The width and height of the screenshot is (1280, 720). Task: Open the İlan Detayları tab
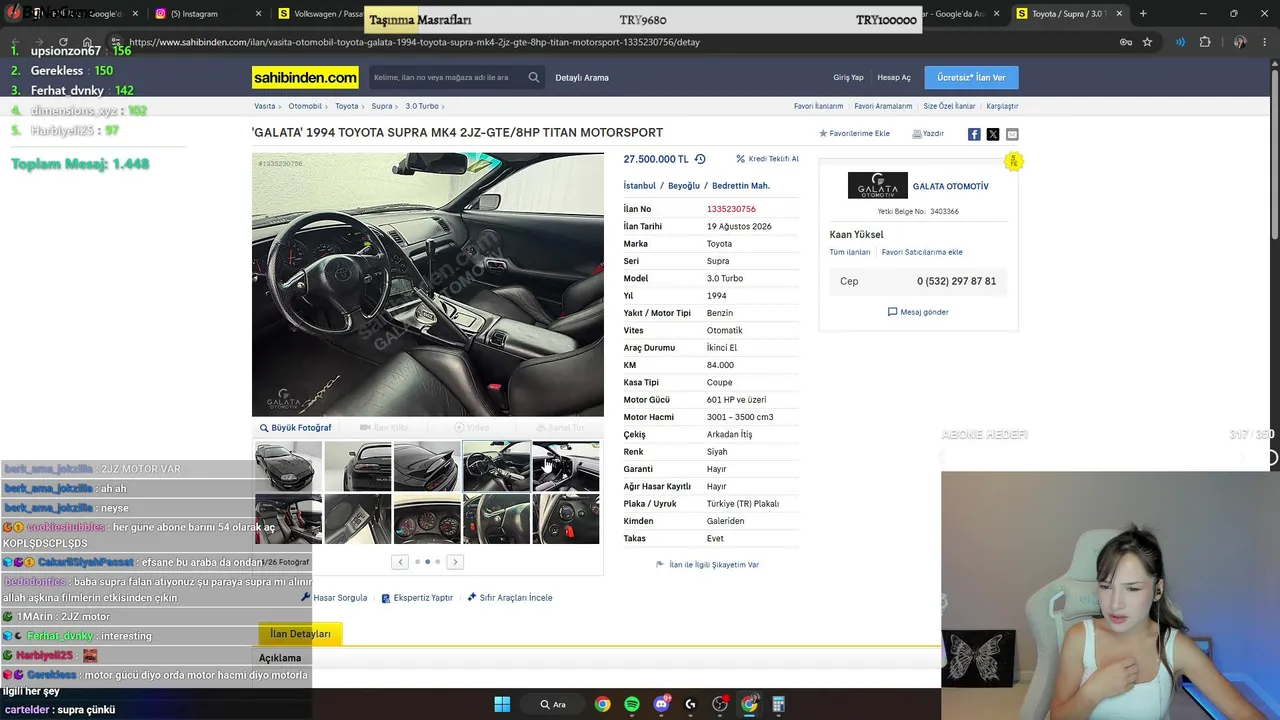300,634
